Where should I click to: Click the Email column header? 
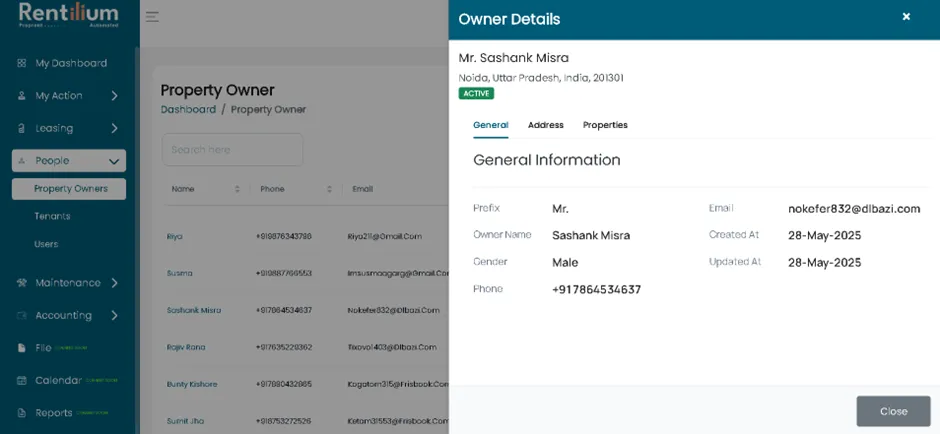pyautogui.click(x=363, y=189)
